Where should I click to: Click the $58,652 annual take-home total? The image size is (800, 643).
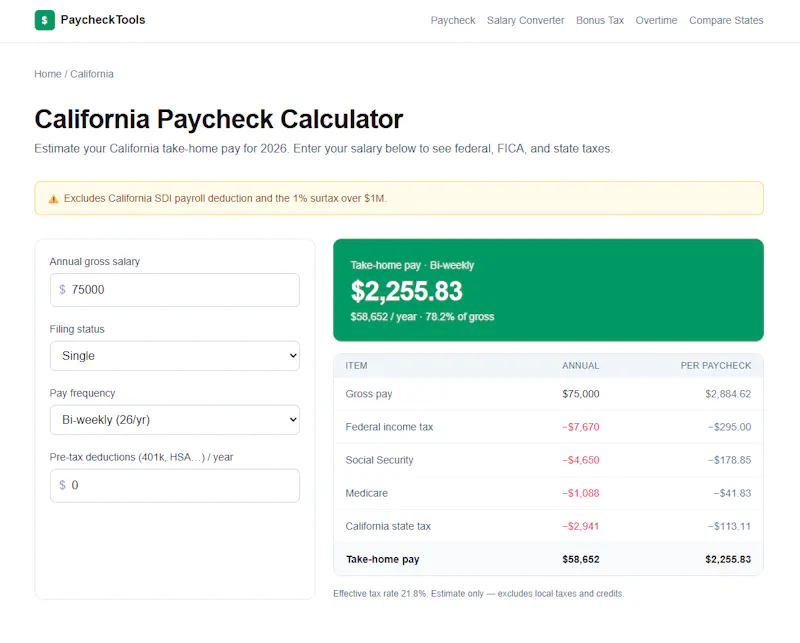click(581, 559)
